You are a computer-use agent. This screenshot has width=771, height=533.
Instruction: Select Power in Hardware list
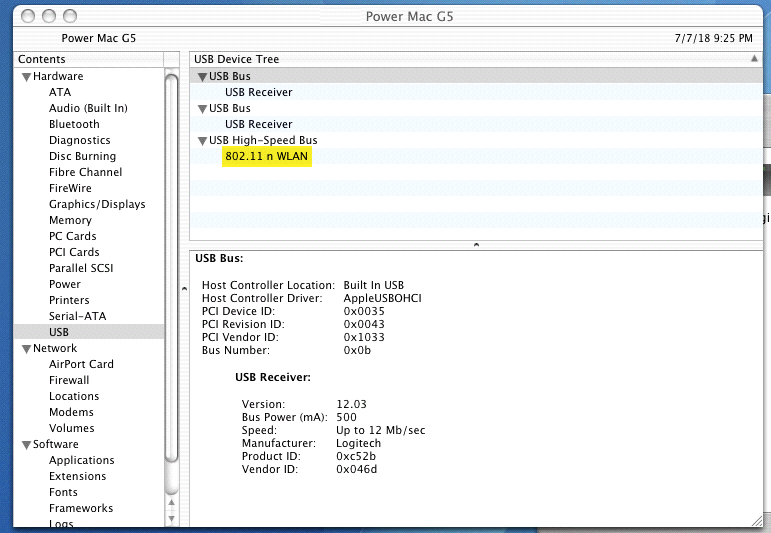(x=65, y=284)
